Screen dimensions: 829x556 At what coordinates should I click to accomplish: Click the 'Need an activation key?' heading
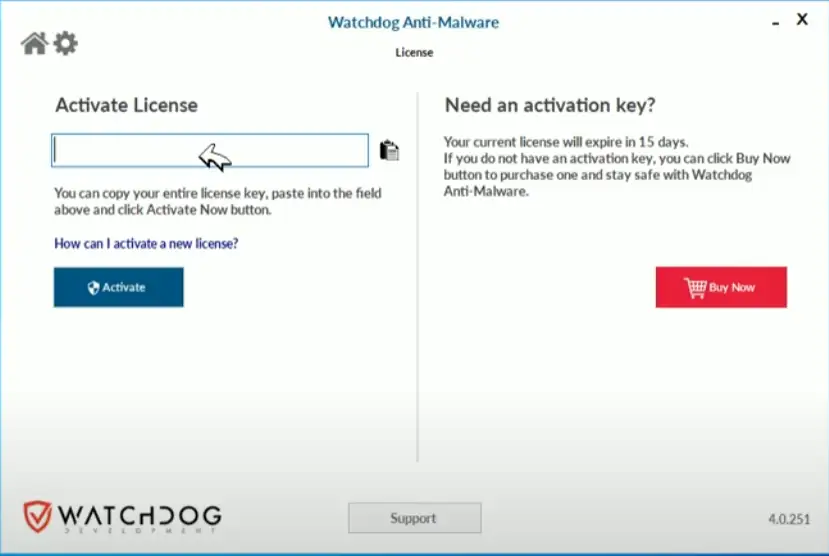pos(549,105)
